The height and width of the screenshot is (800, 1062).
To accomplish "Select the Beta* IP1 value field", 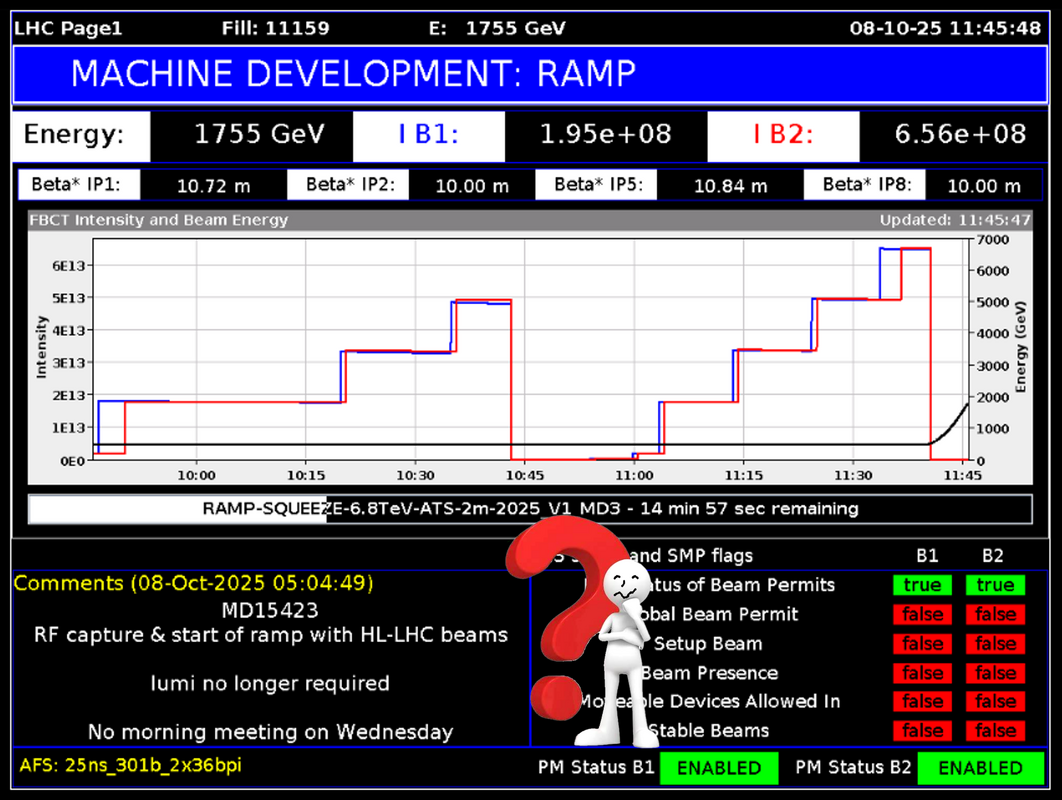I will [213, 186].
